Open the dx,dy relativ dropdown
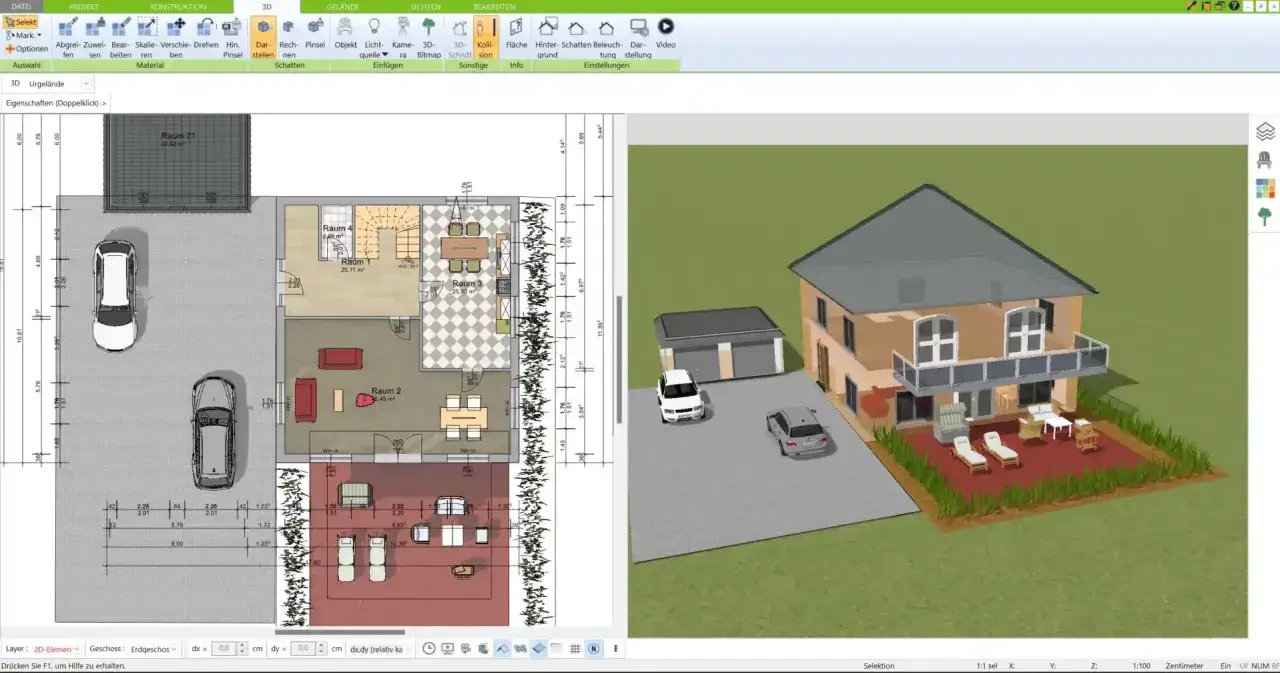Screen dimensions: 1280x673 point(379,649)
